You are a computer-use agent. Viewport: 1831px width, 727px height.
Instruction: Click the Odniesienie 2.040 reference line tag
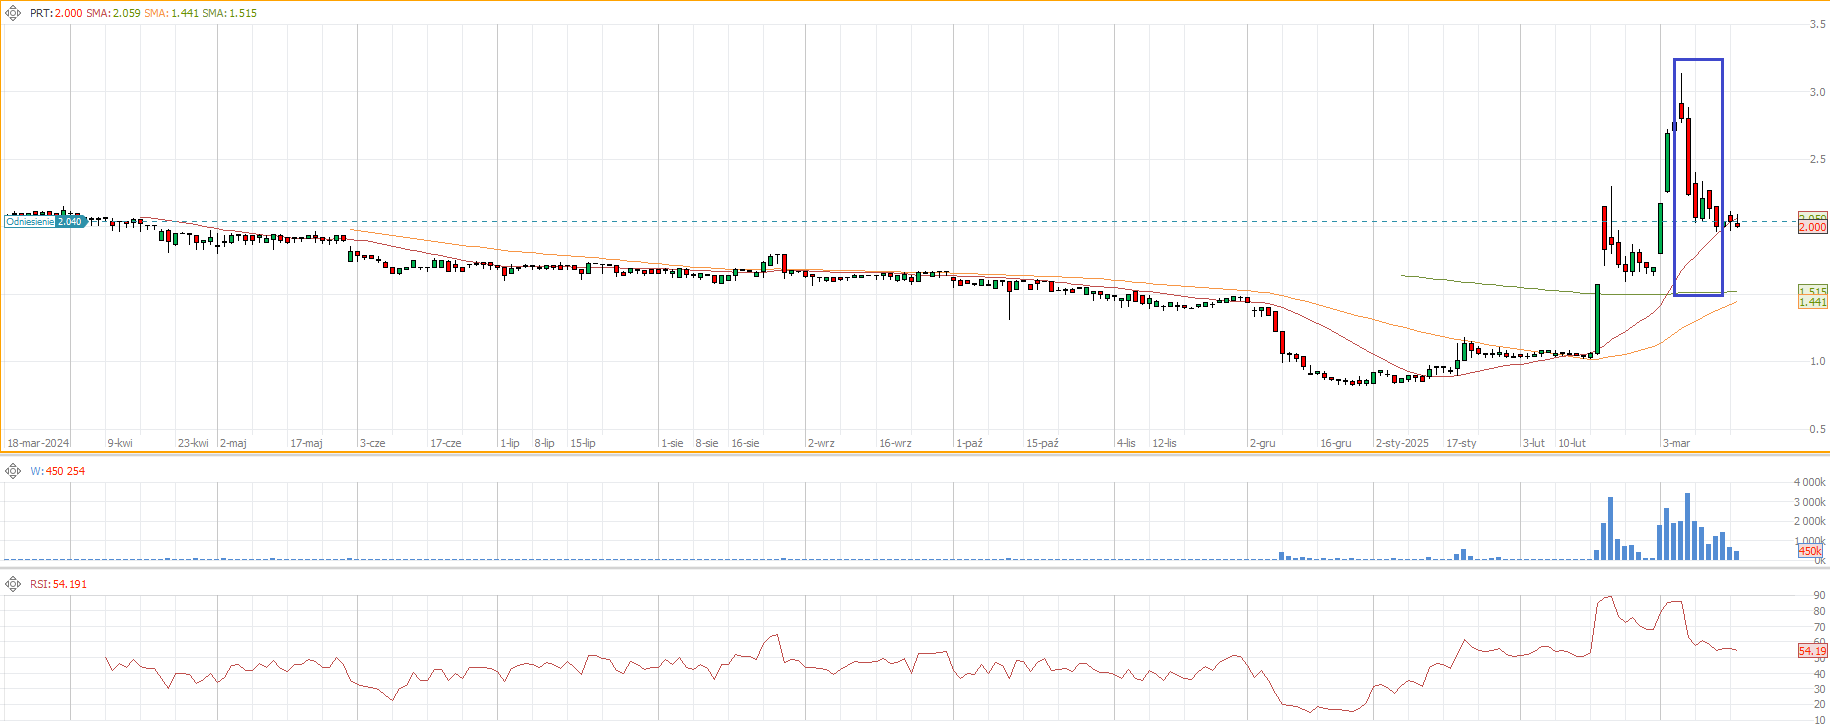44,221
